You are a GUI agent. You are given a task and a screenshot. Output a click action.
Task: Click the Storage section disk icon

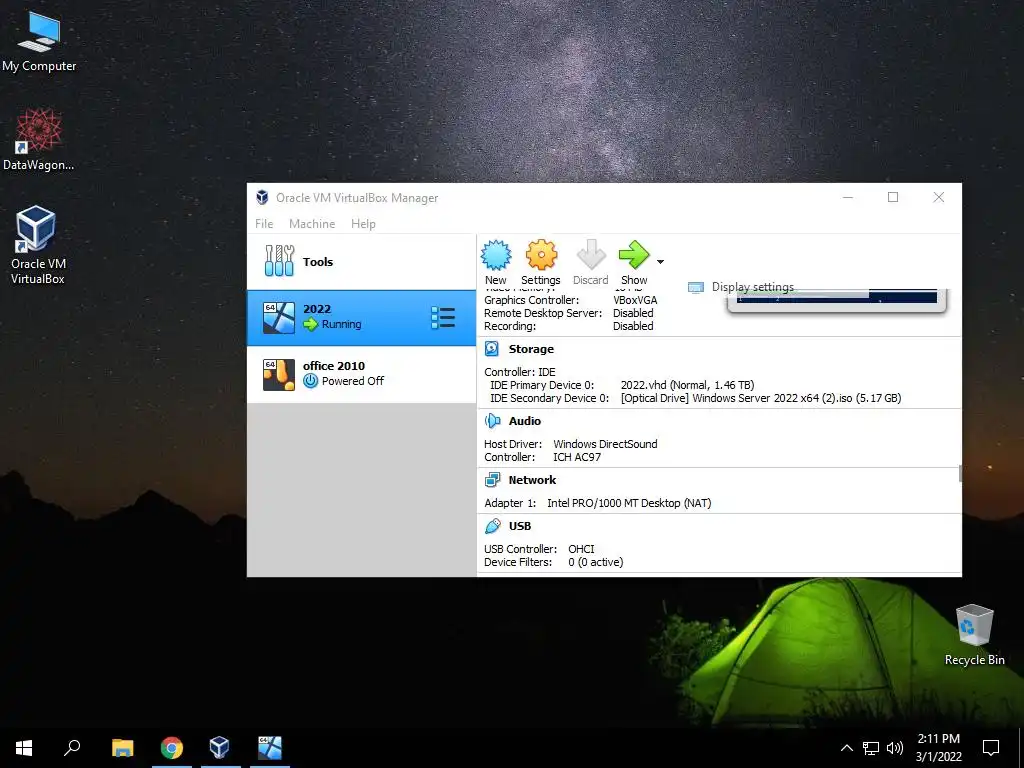pos(492,349)
